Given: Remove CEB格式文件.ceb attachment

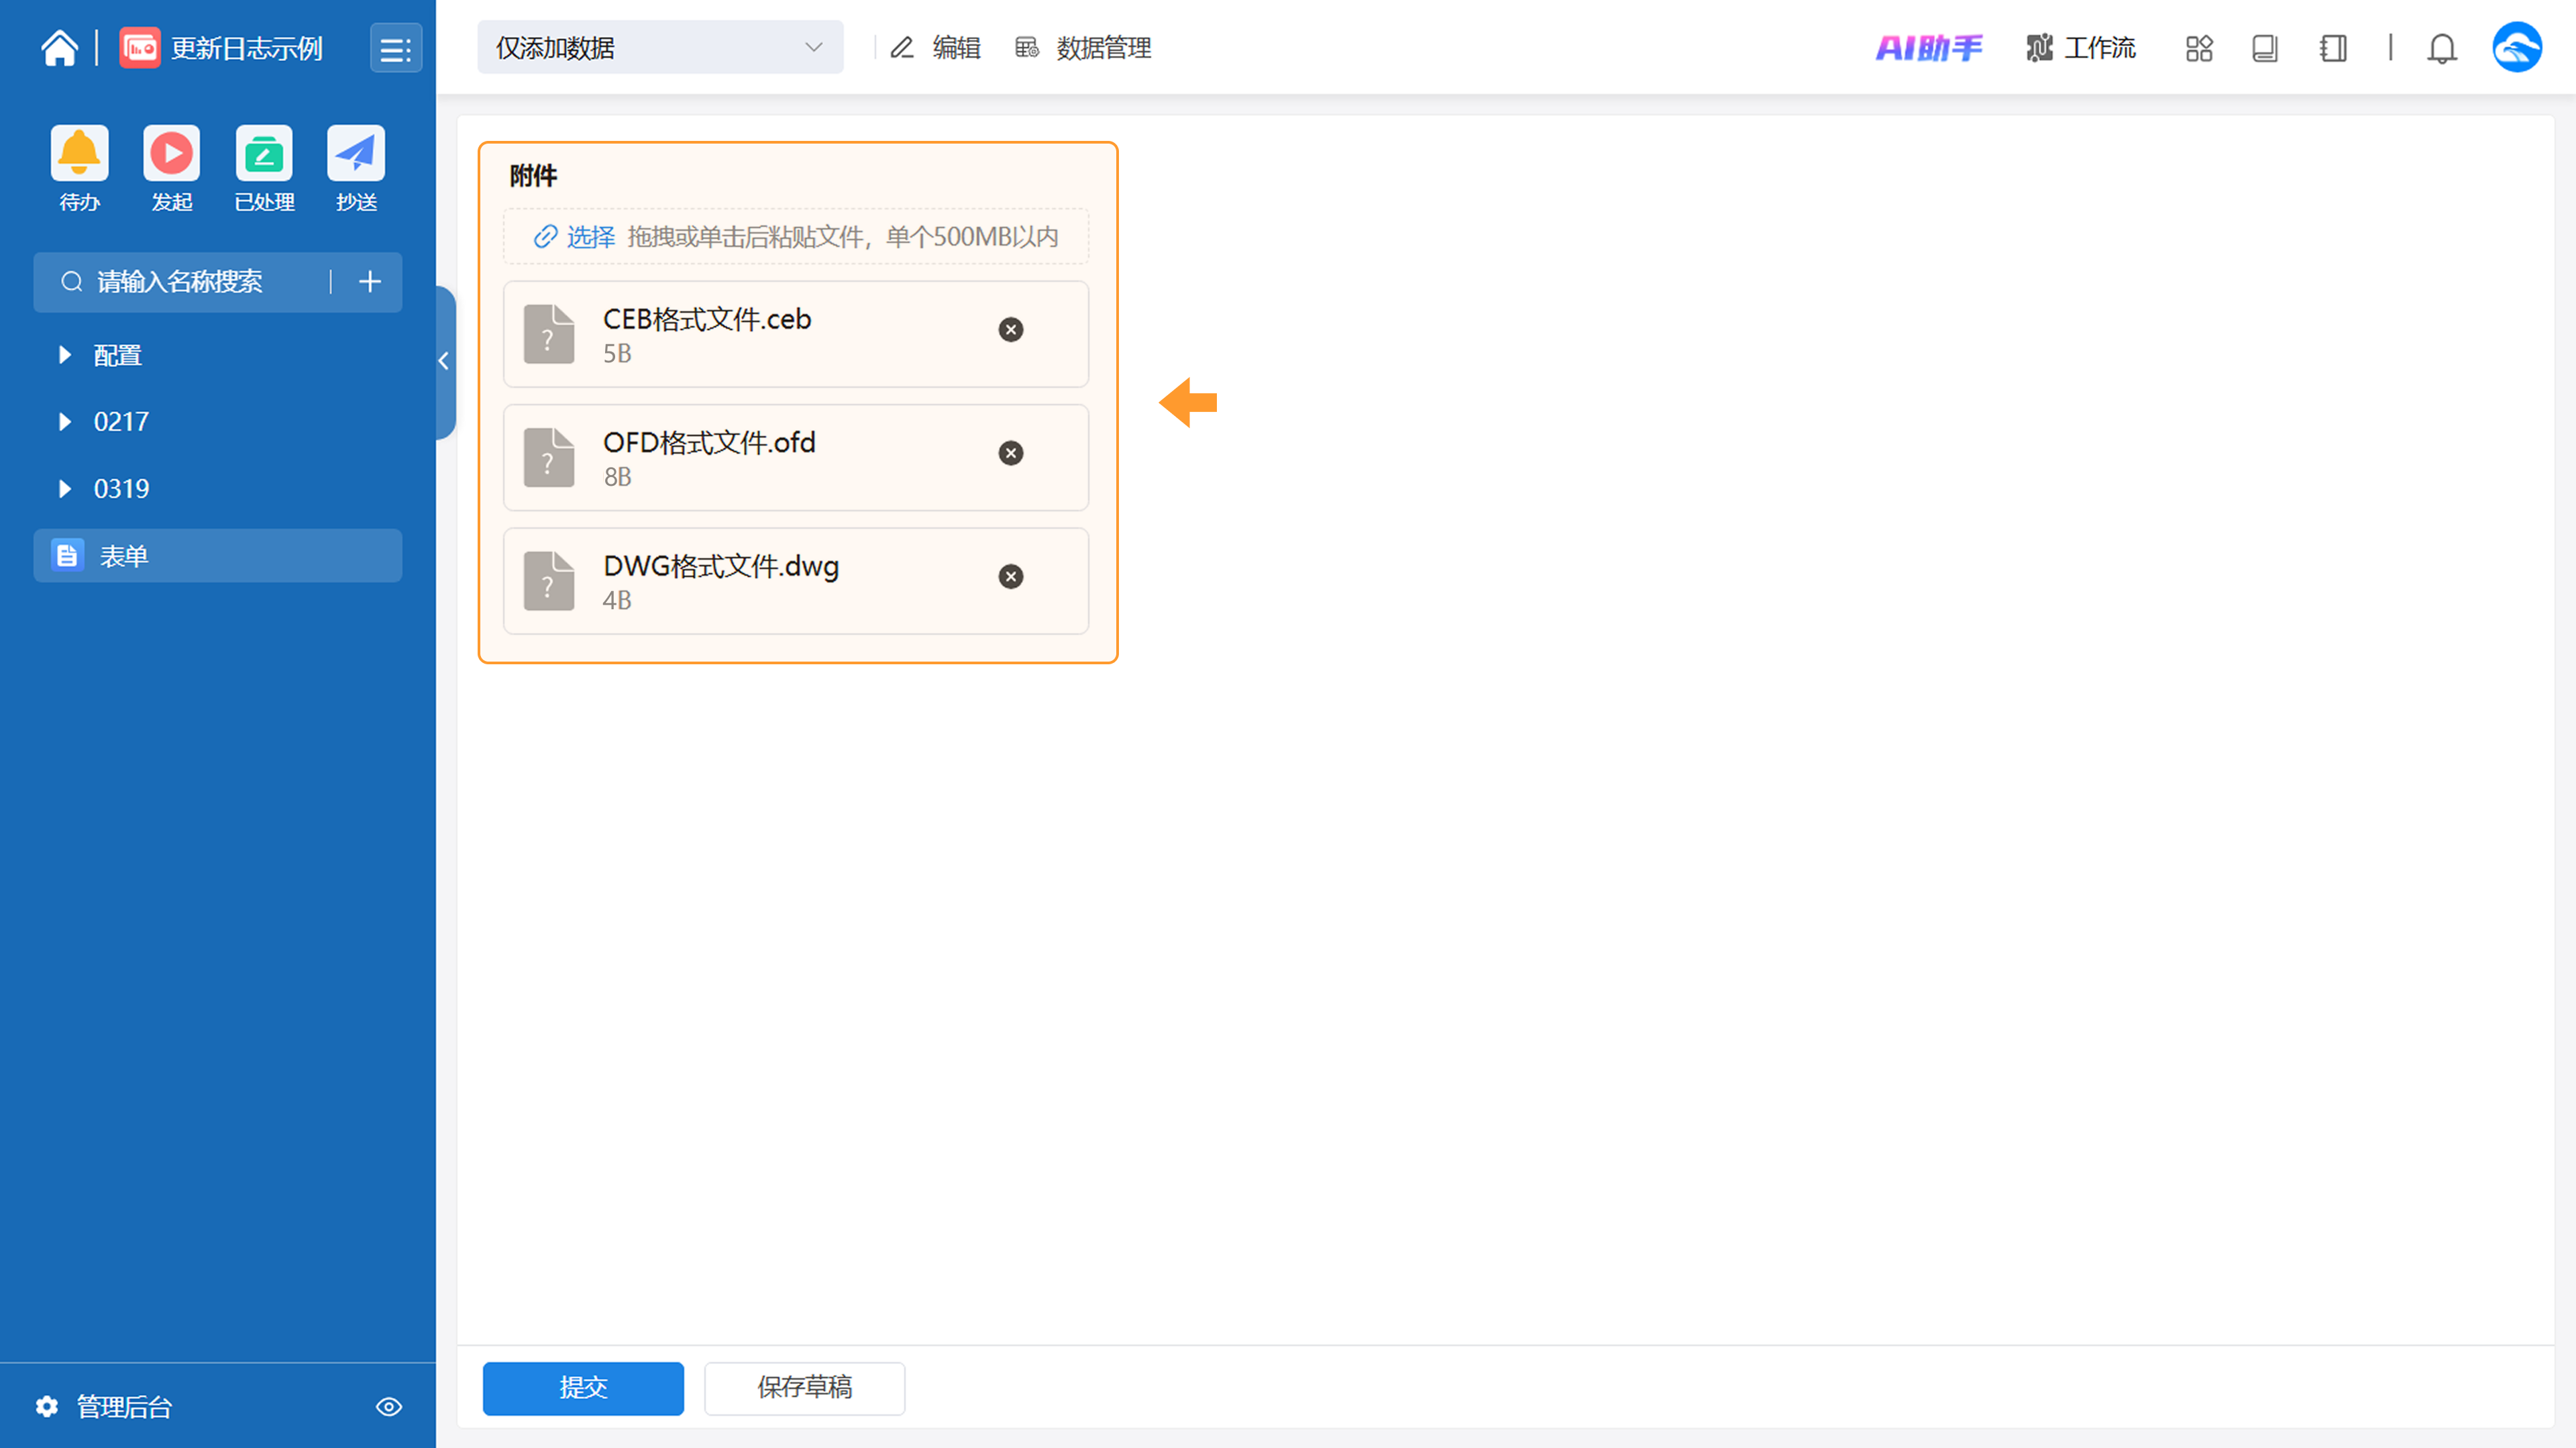Looking at the screenshot, I should (x=1011, y=330).
